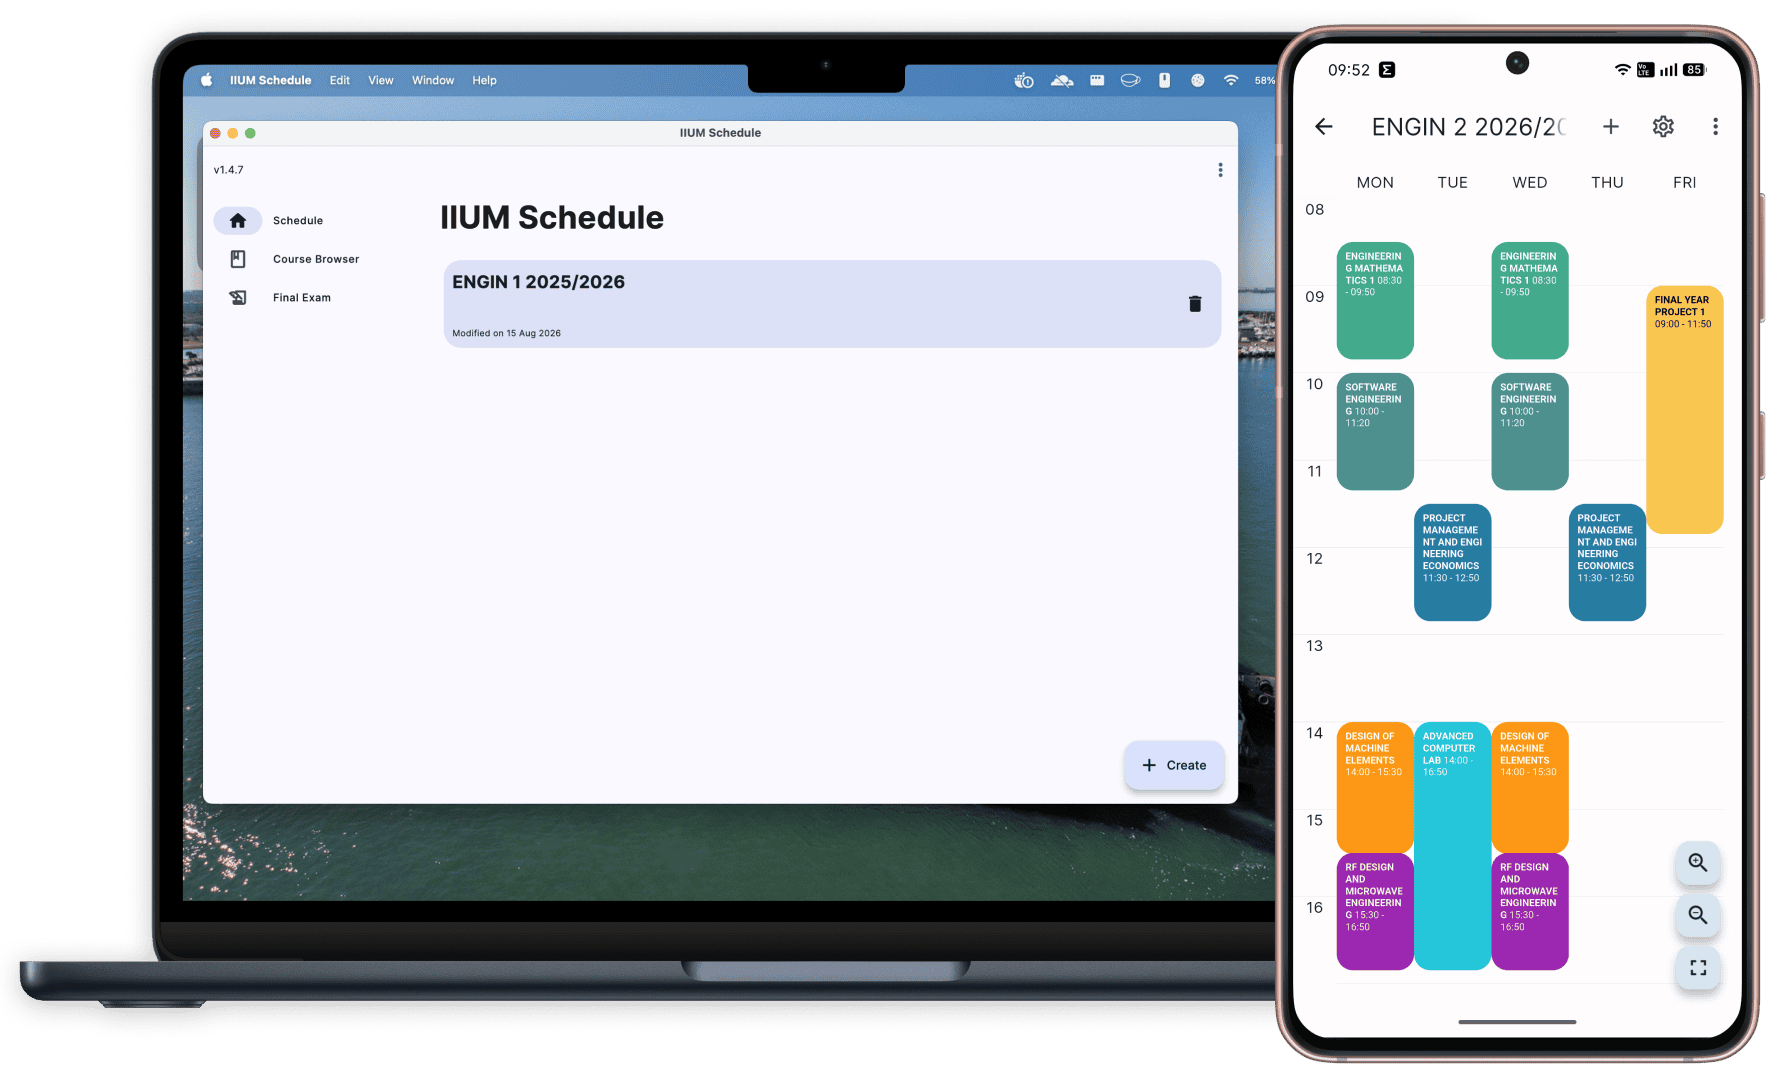
Task: Click the v1.4.7 version label
Action: pyautogui.click(x=228, y=170)
